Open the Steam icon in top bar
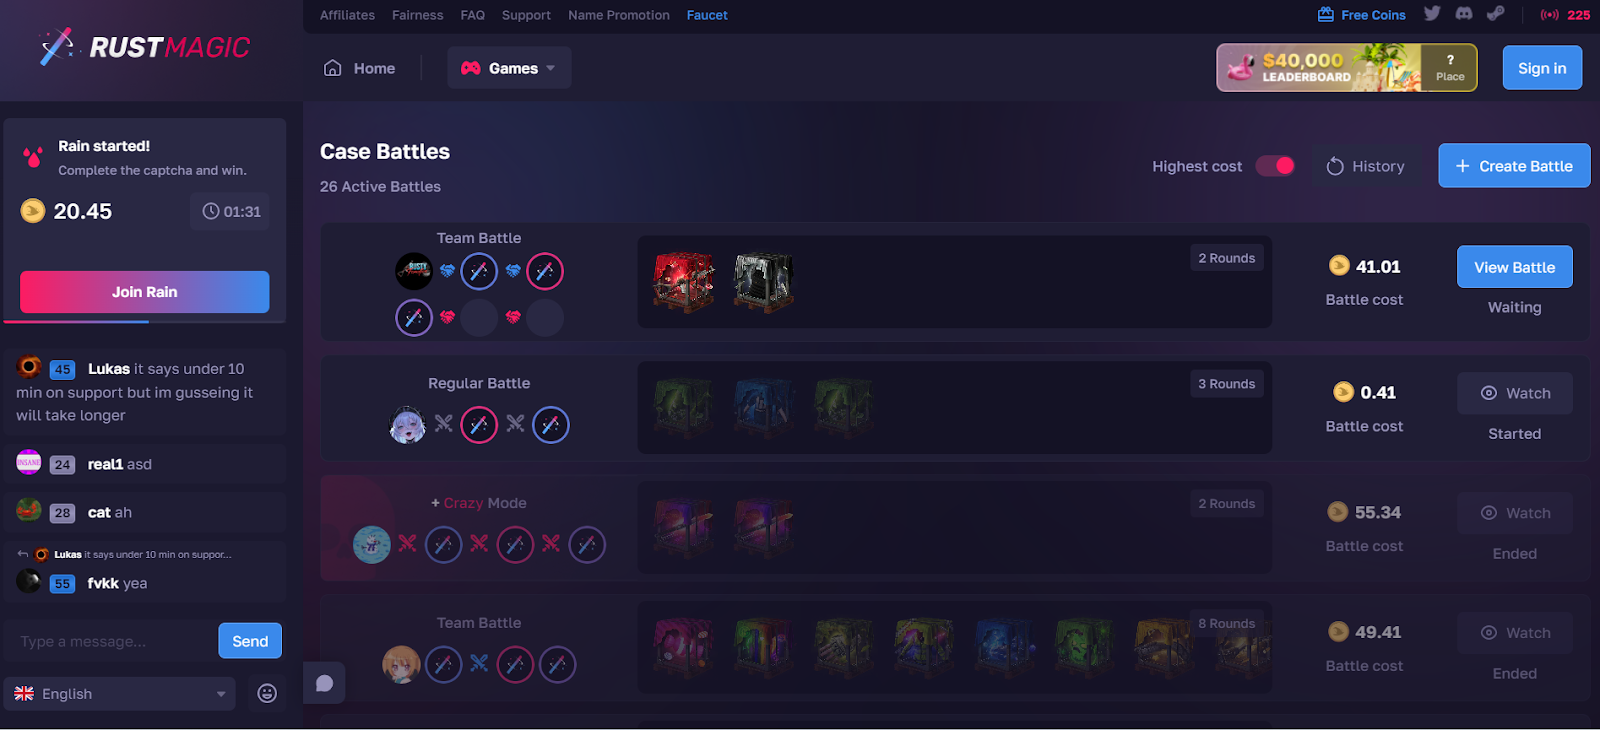 coord(1496,14)
